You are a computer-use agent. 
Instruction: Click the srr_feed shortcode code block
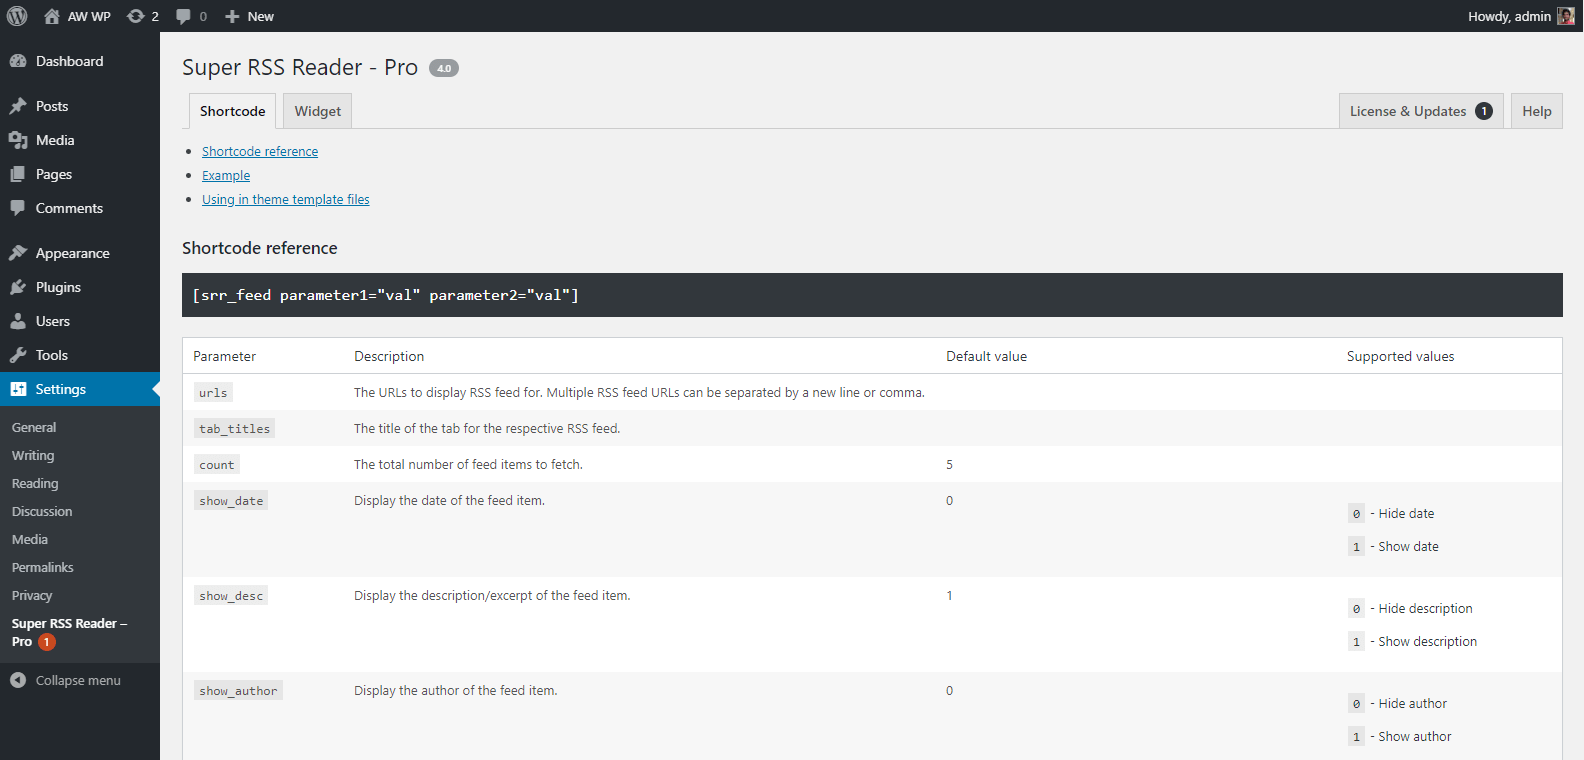[872, 295]
